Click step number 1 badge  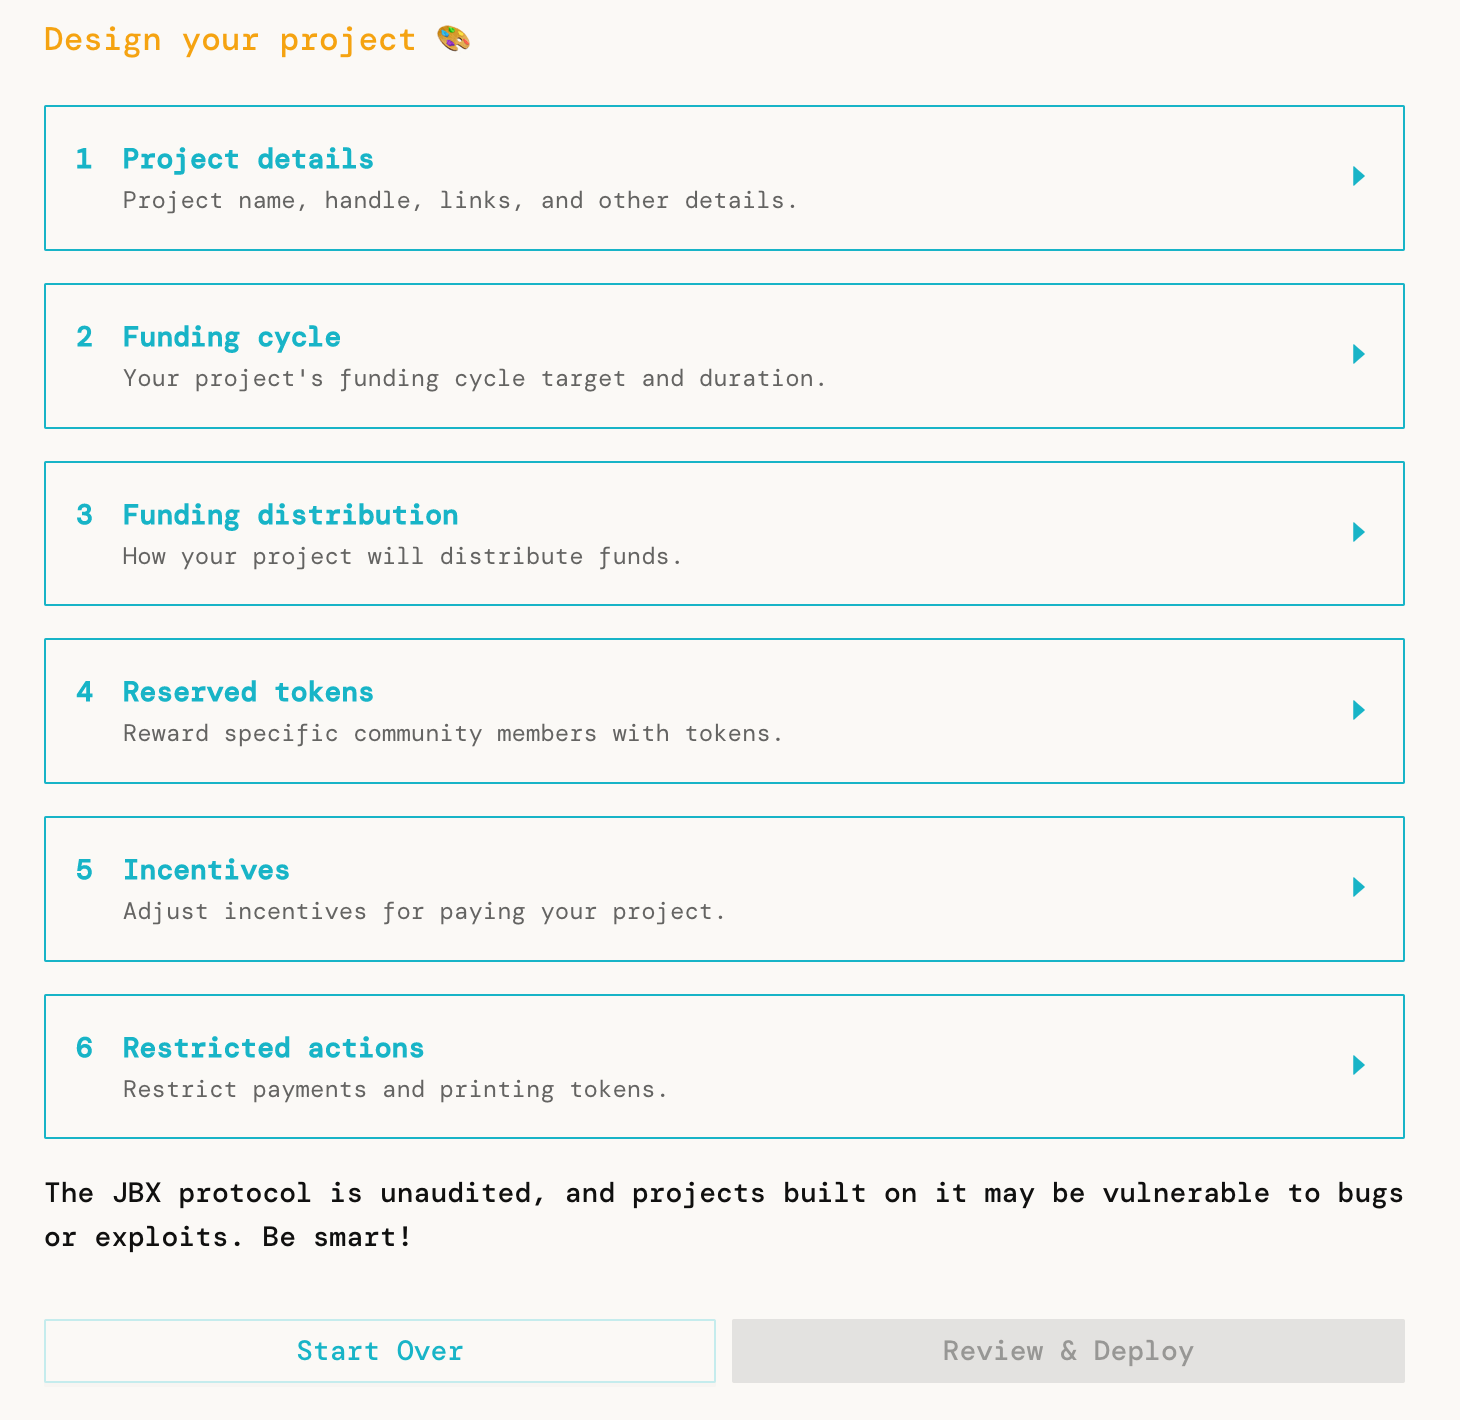click(x=84, y=159)
